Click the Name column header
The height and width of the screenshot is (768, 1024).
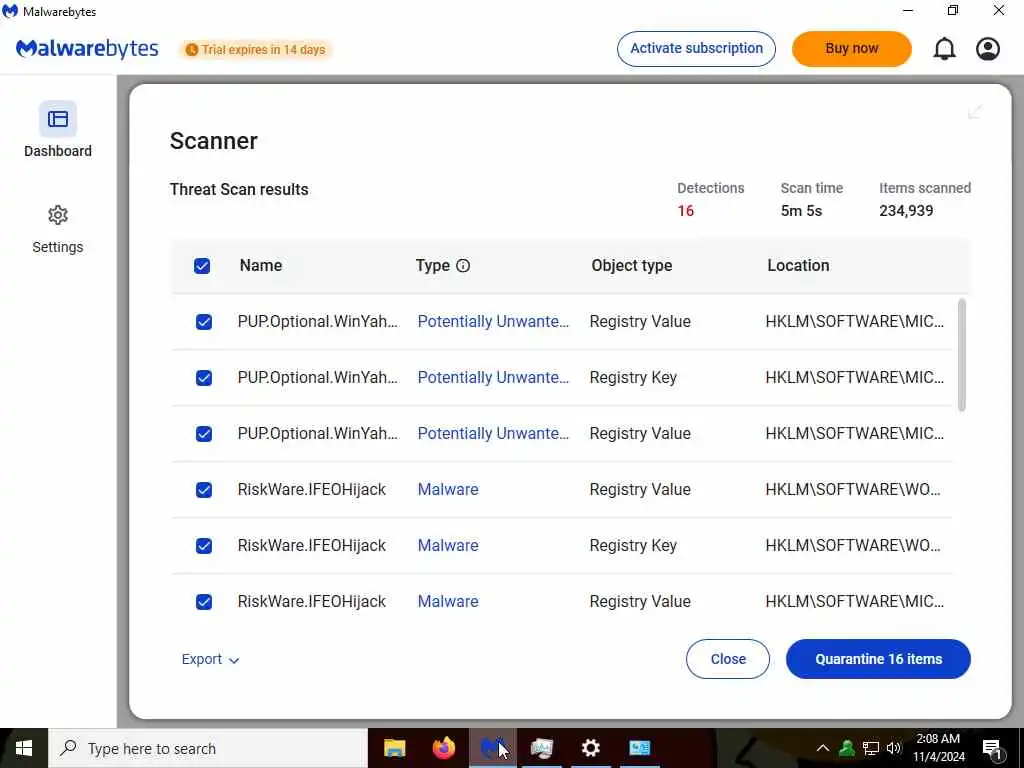point(261,266)
